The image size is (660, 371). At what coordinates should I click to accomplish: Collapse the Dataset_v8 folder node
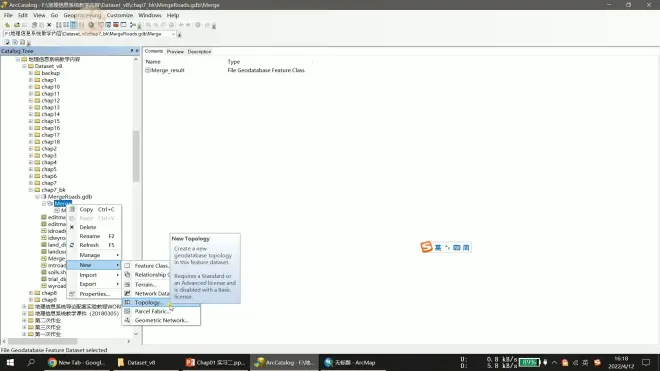[24, 66]
